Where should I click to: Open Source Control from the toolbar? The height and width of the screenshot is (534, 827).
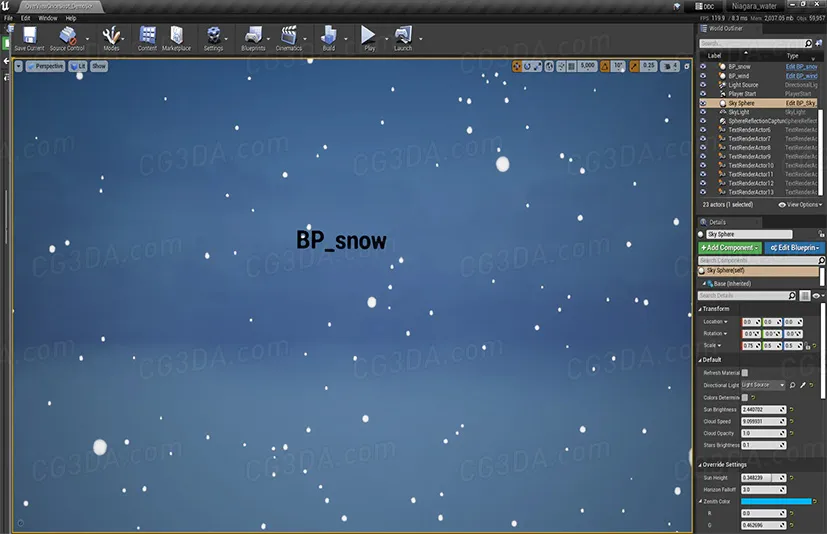(67, 39)
